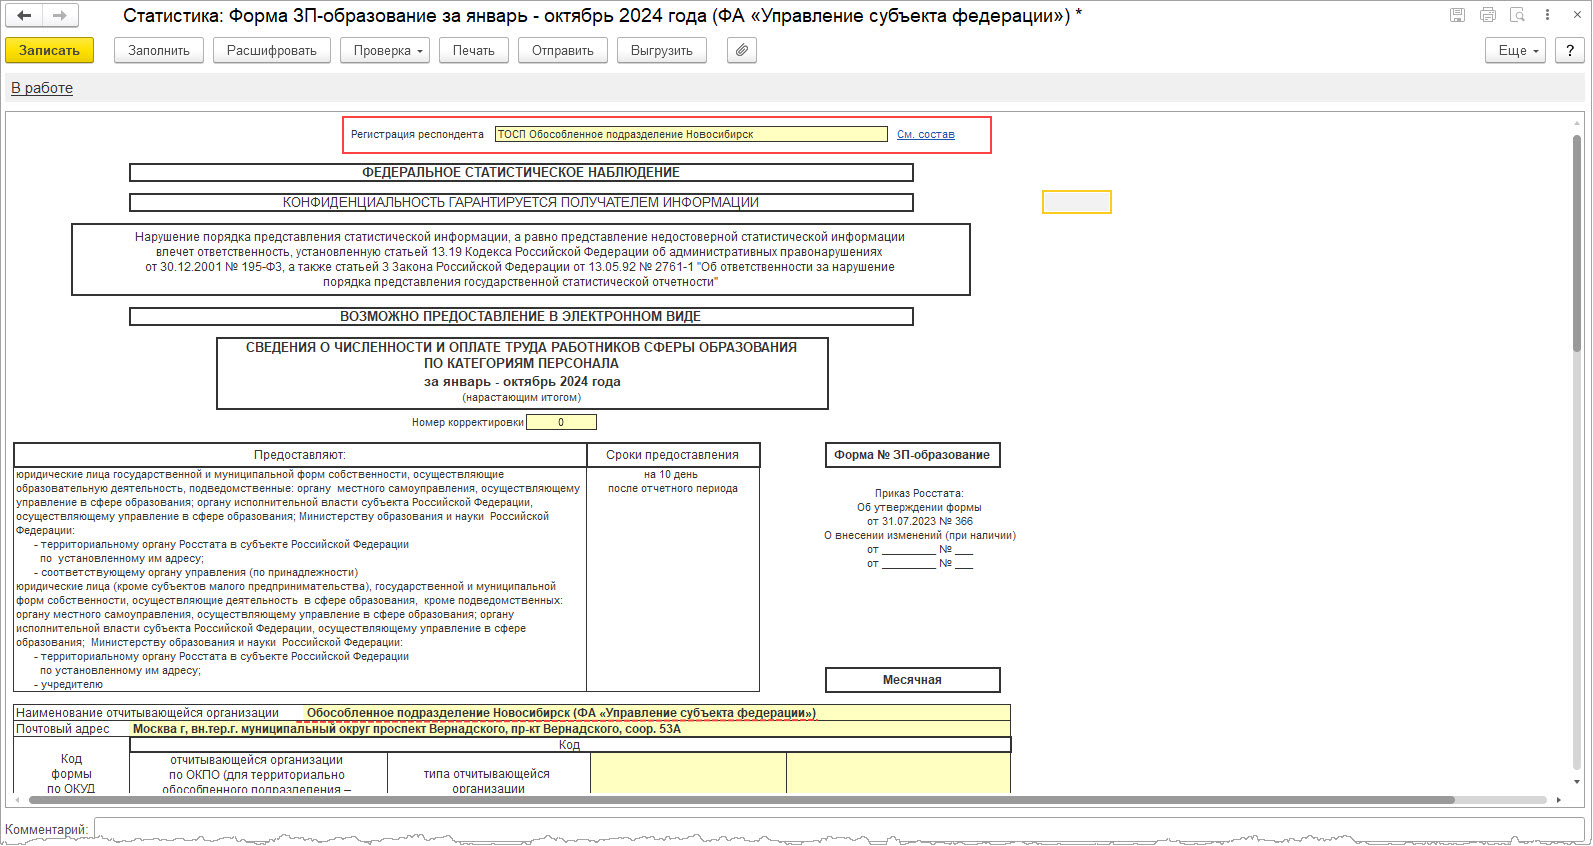Click 'на 10 день' deadline text
Image resolution: width=1593 pixels, height=846 pixels.
(x=671, y=475)
